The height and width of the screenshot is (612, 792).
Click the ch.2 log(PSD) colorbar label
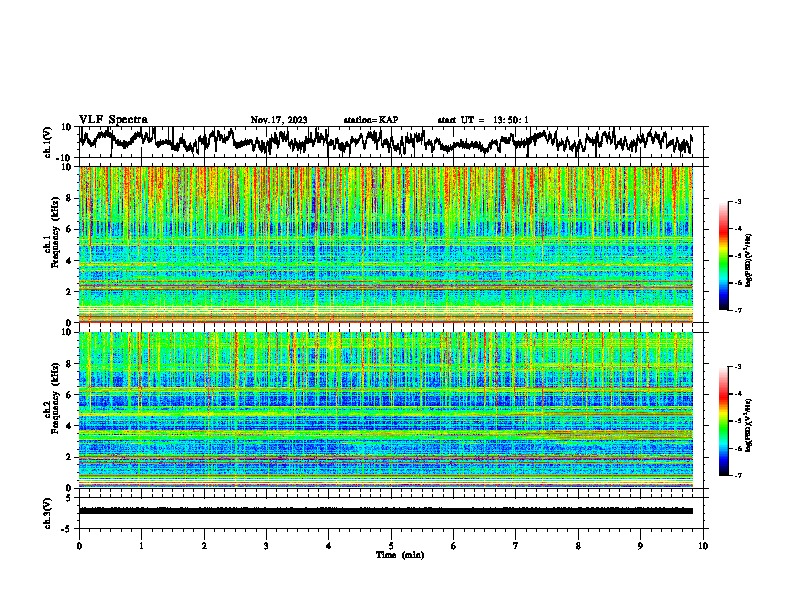[x=749, y=423]
